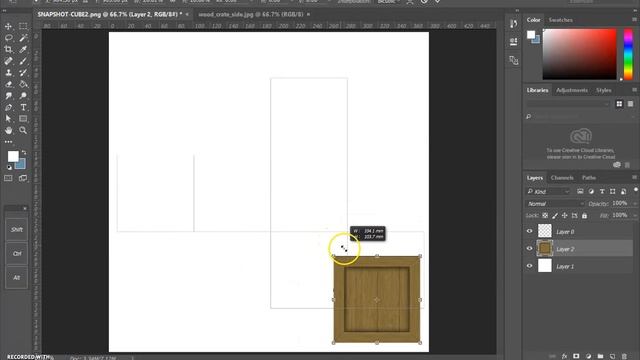Select the Move tool
The image size is (640, 360).
coord(8,26)
